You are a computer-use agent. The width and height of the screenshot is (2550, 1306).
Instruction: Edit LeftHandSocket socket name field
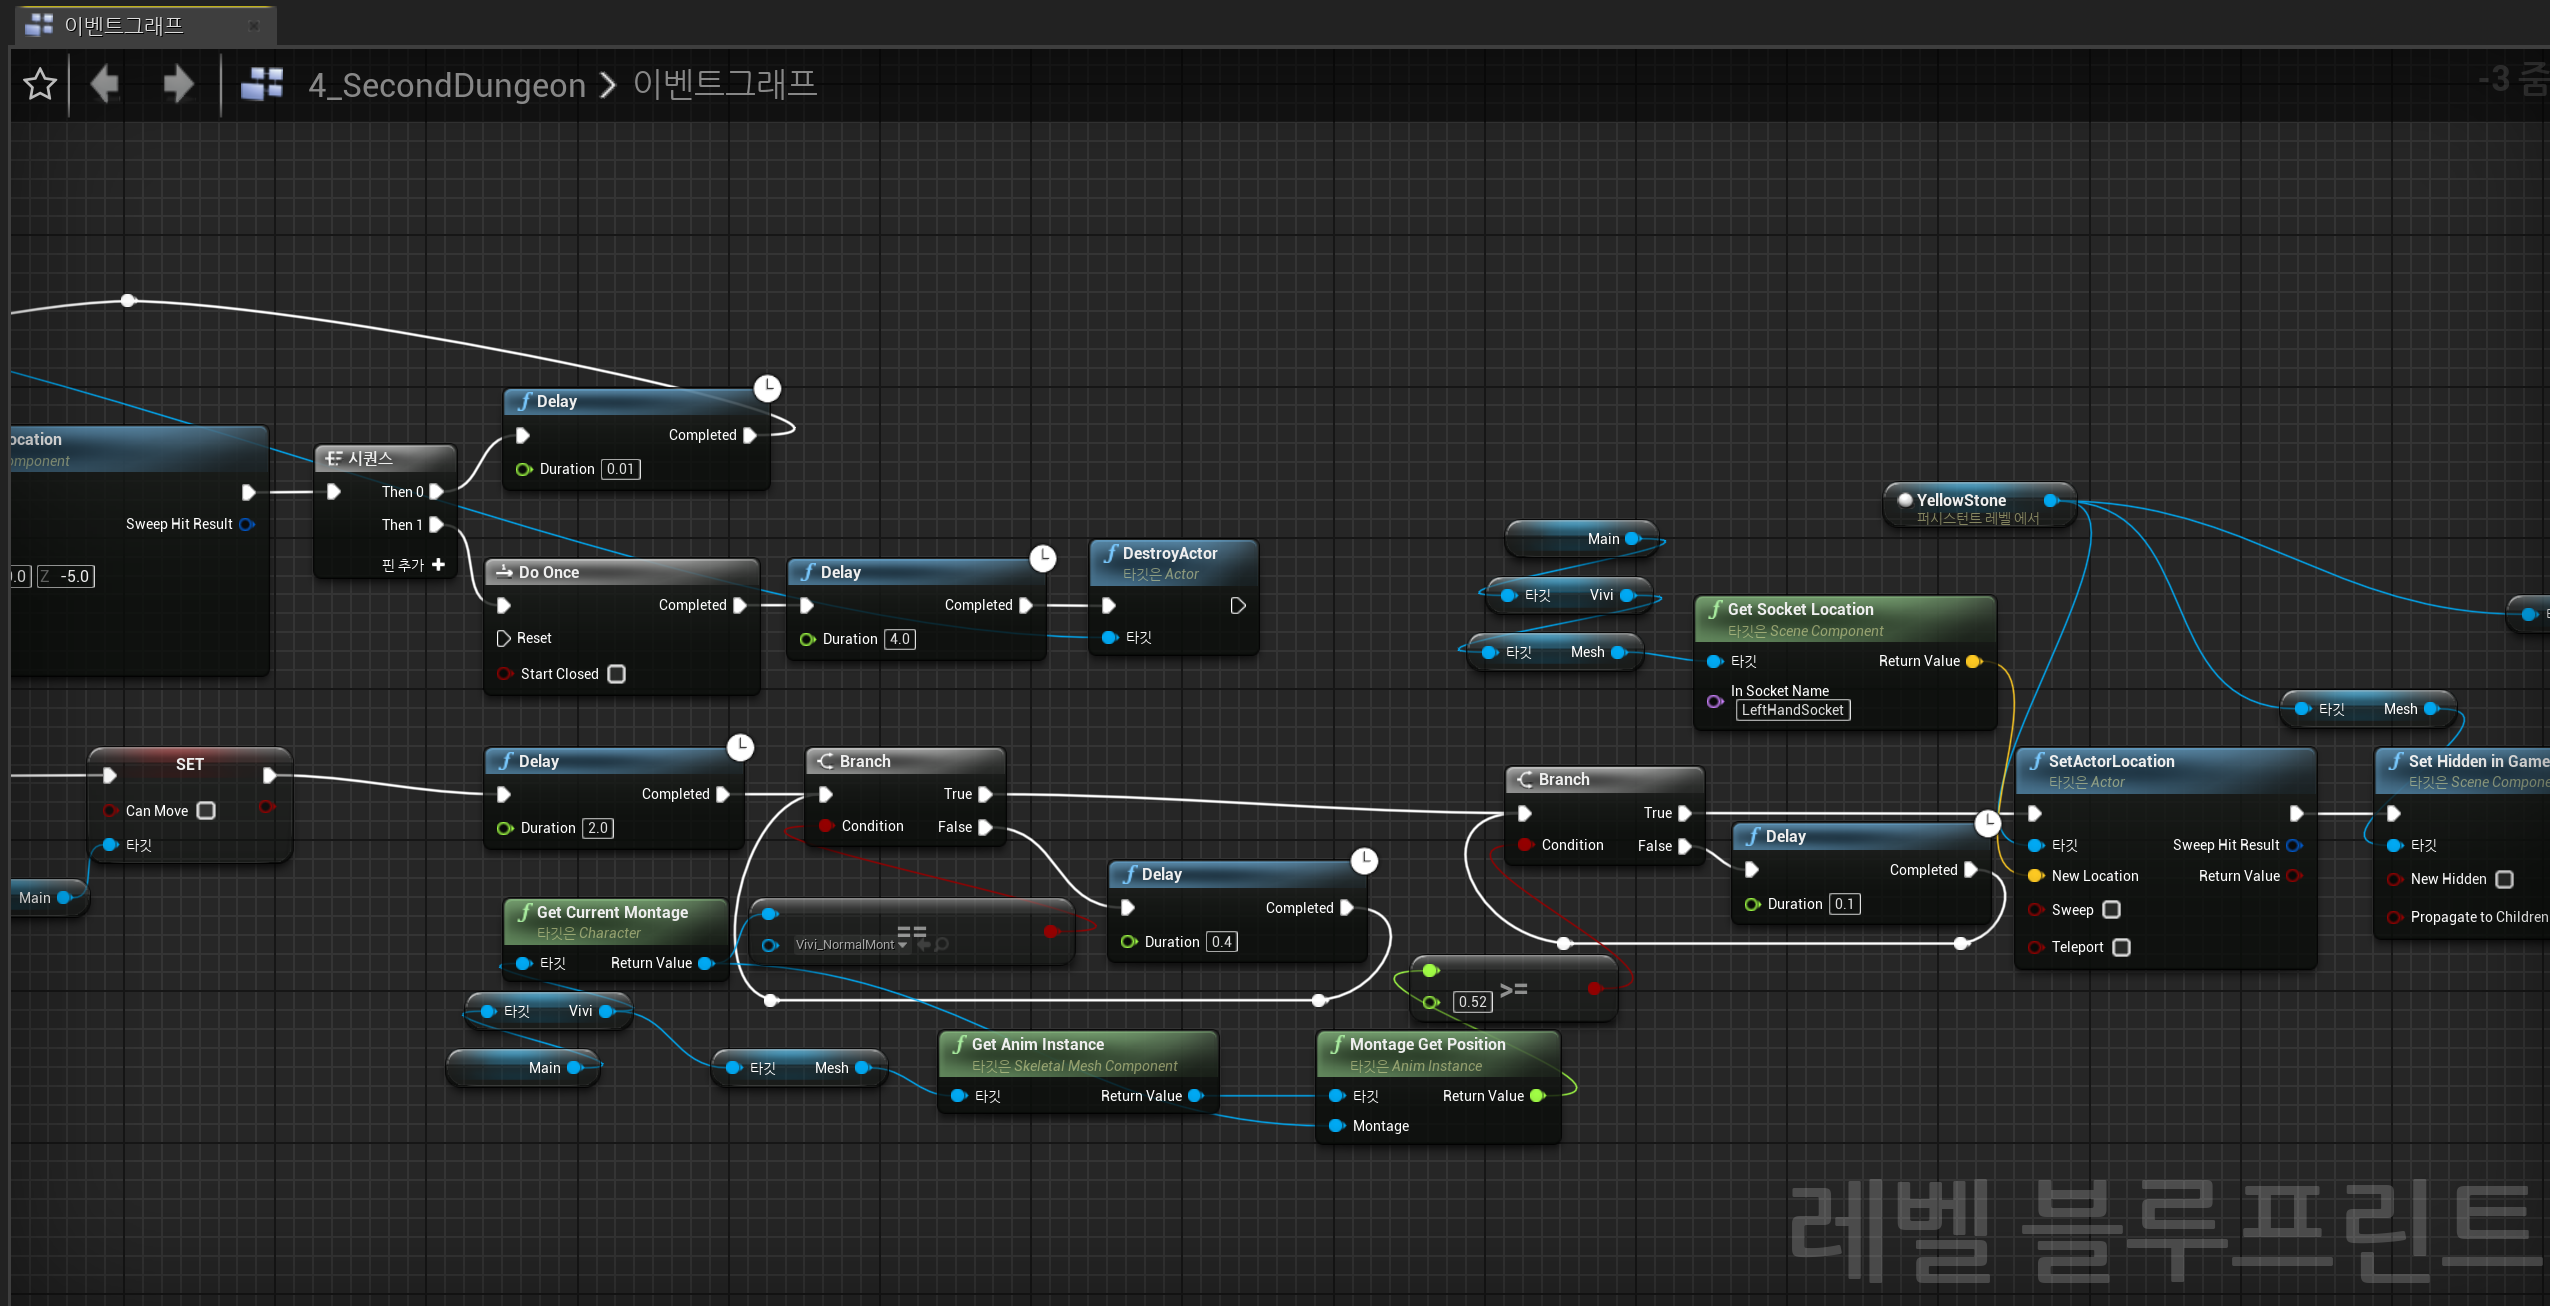click(1793, 710)
